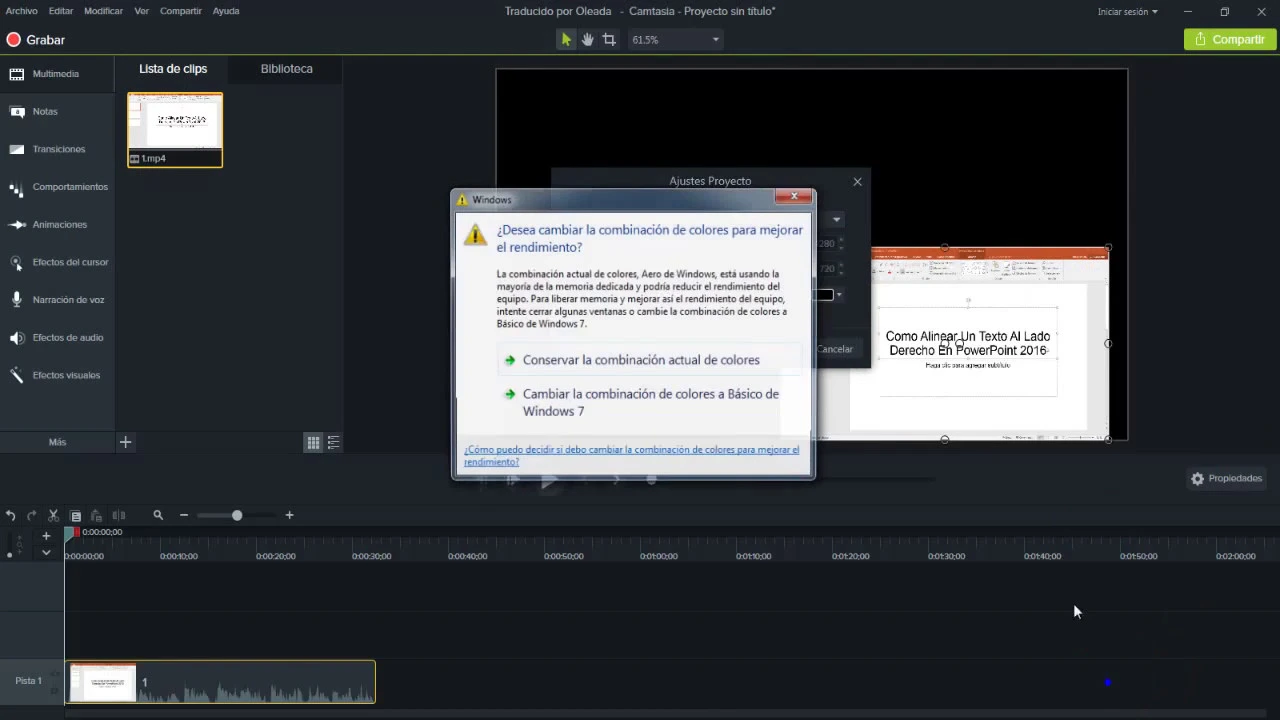1280x720 pixels.
Task: Open the Archivo menu
Action: click(22, 11)
